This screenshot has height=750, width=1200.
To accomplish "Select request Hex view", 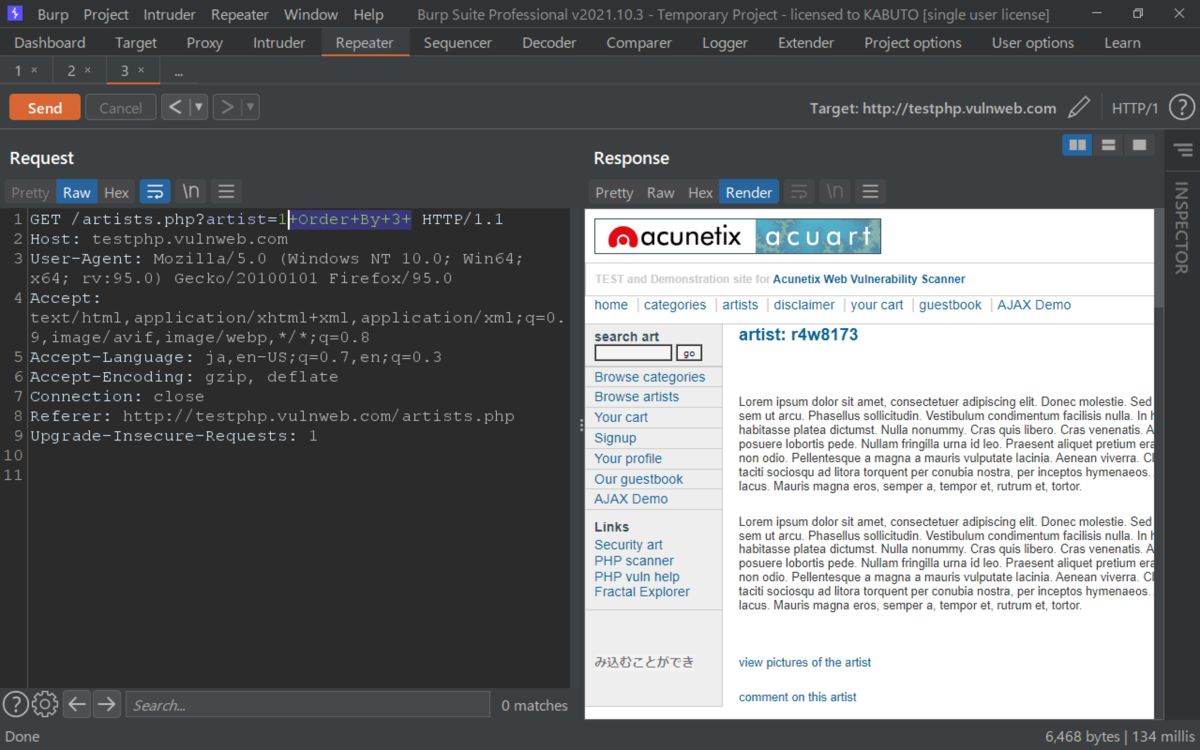I will pos(117,192).
